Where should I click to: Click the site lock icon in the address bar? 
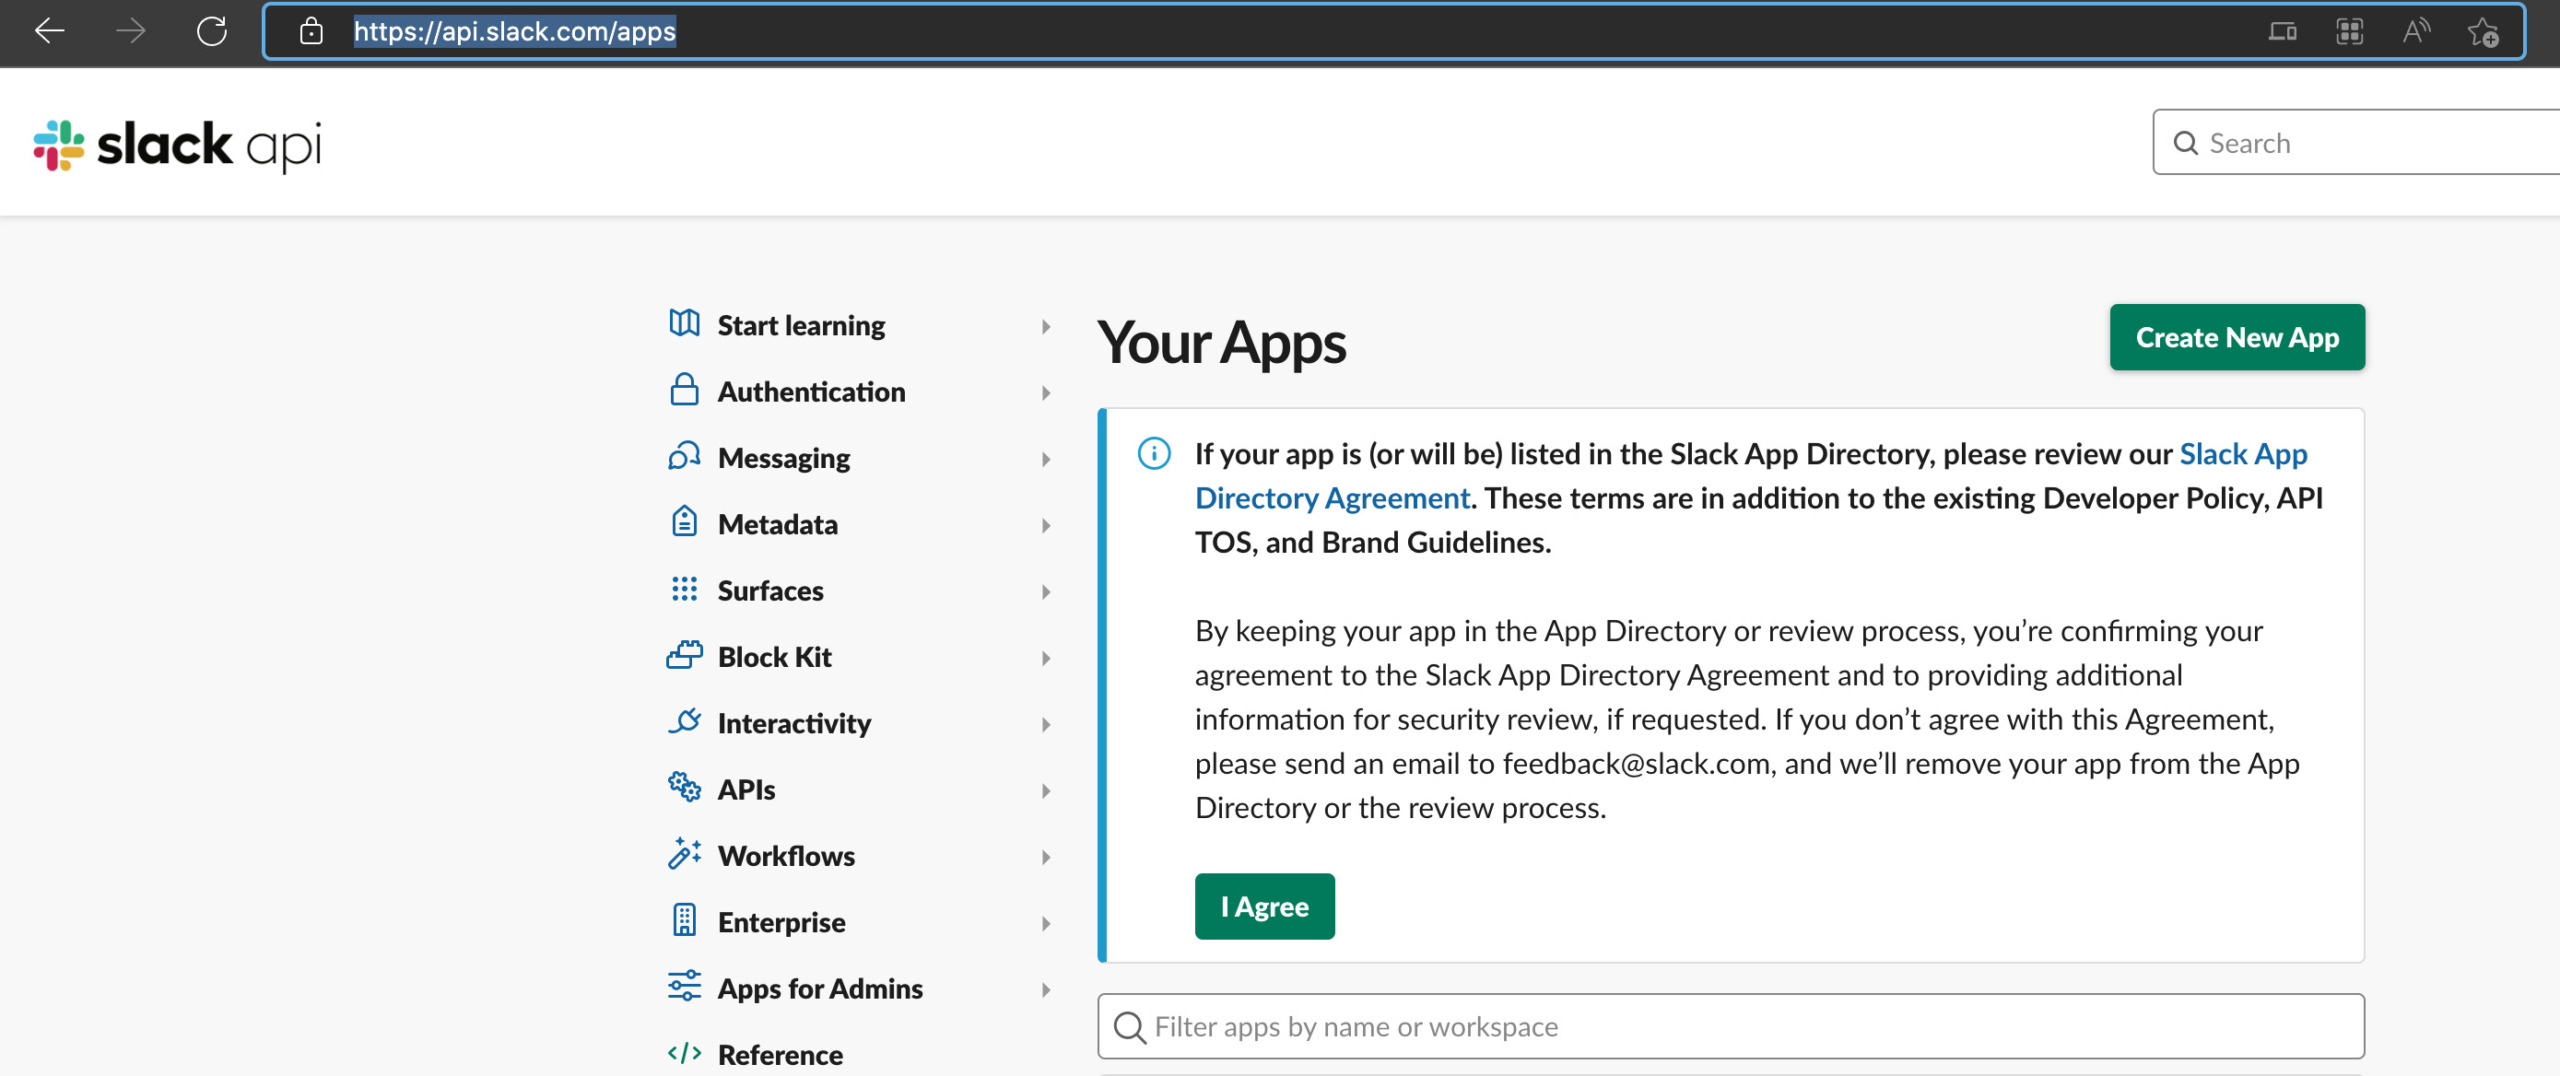(311, 31)
